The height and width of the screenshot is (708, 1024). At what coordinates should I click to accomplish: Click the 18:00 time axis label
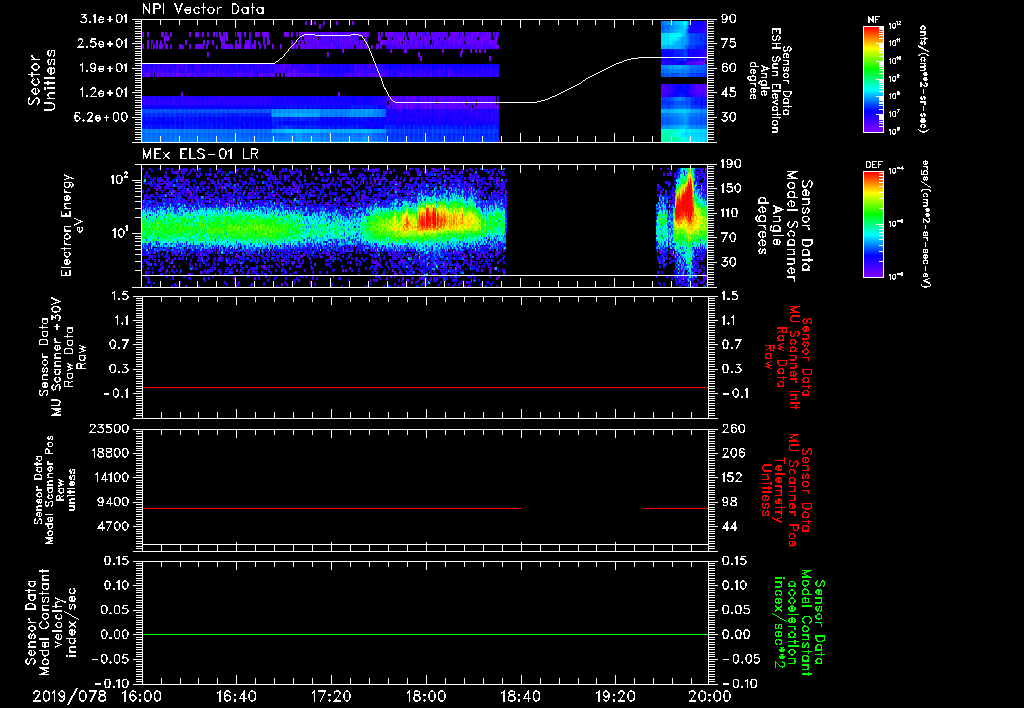coord(426,696)
